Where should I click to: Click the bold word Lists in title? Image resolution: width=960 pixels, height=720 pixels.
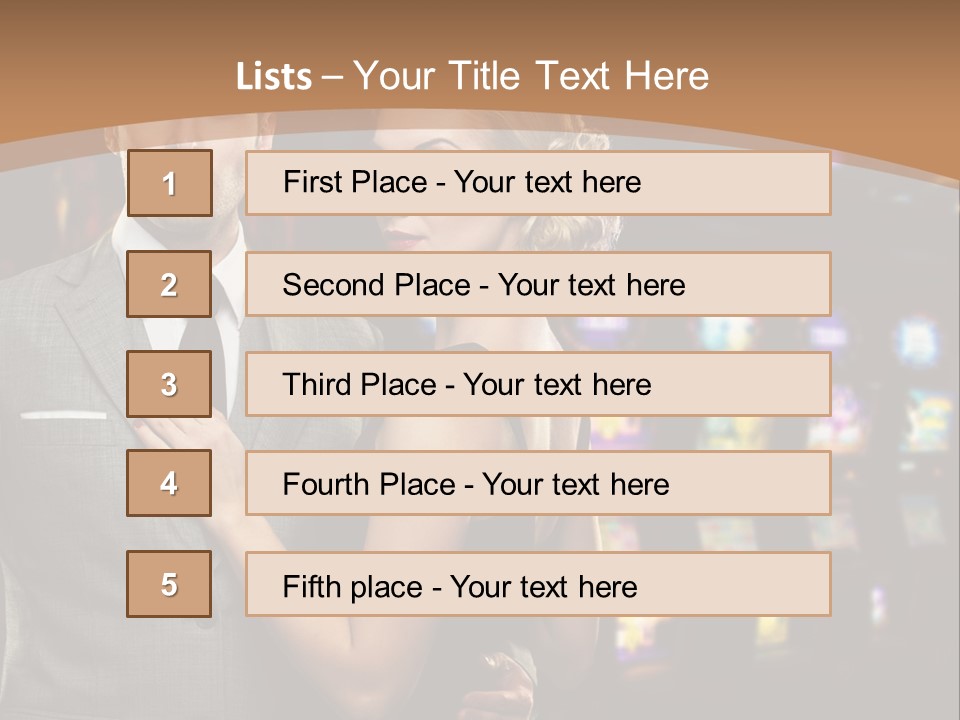pos(274,77)
